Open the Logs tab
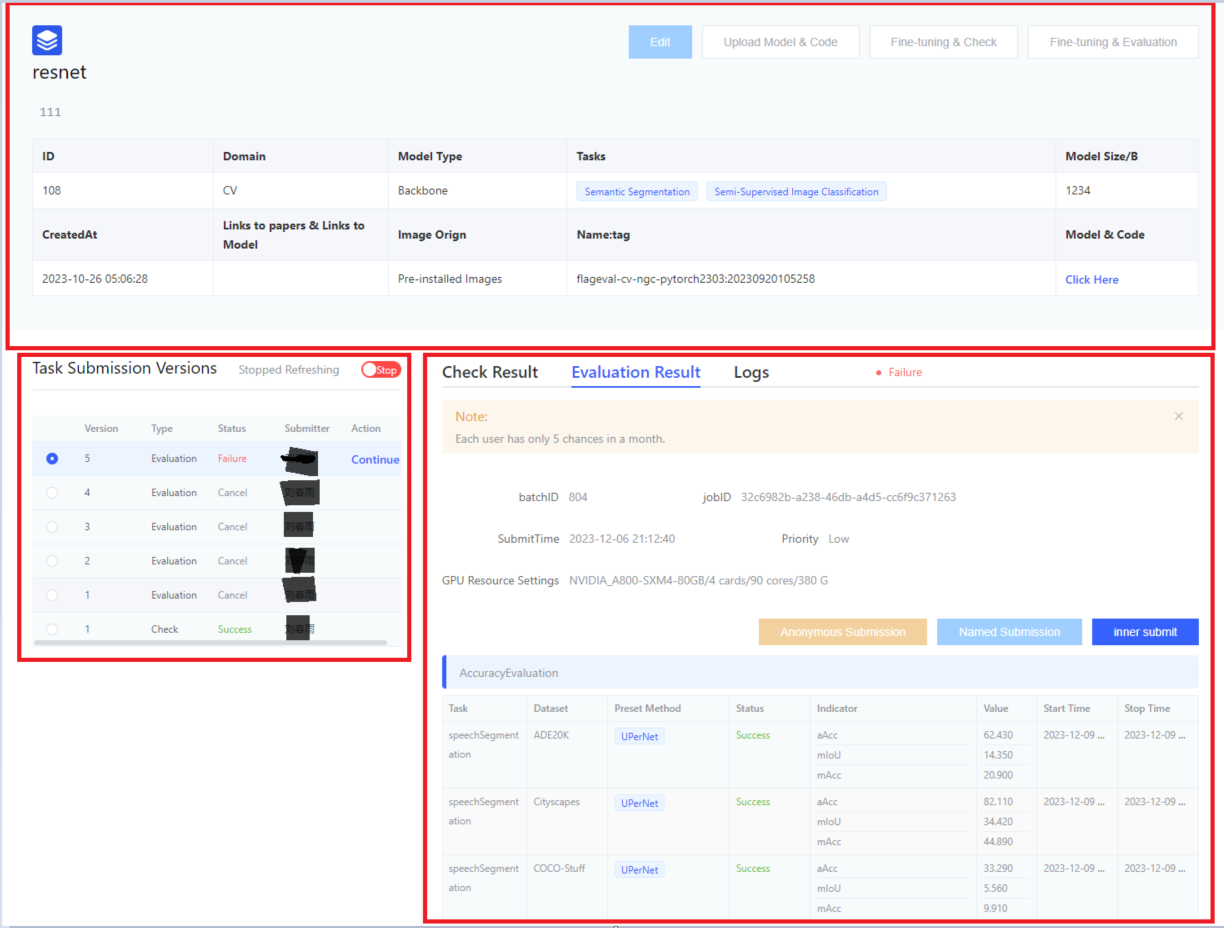 751,372
